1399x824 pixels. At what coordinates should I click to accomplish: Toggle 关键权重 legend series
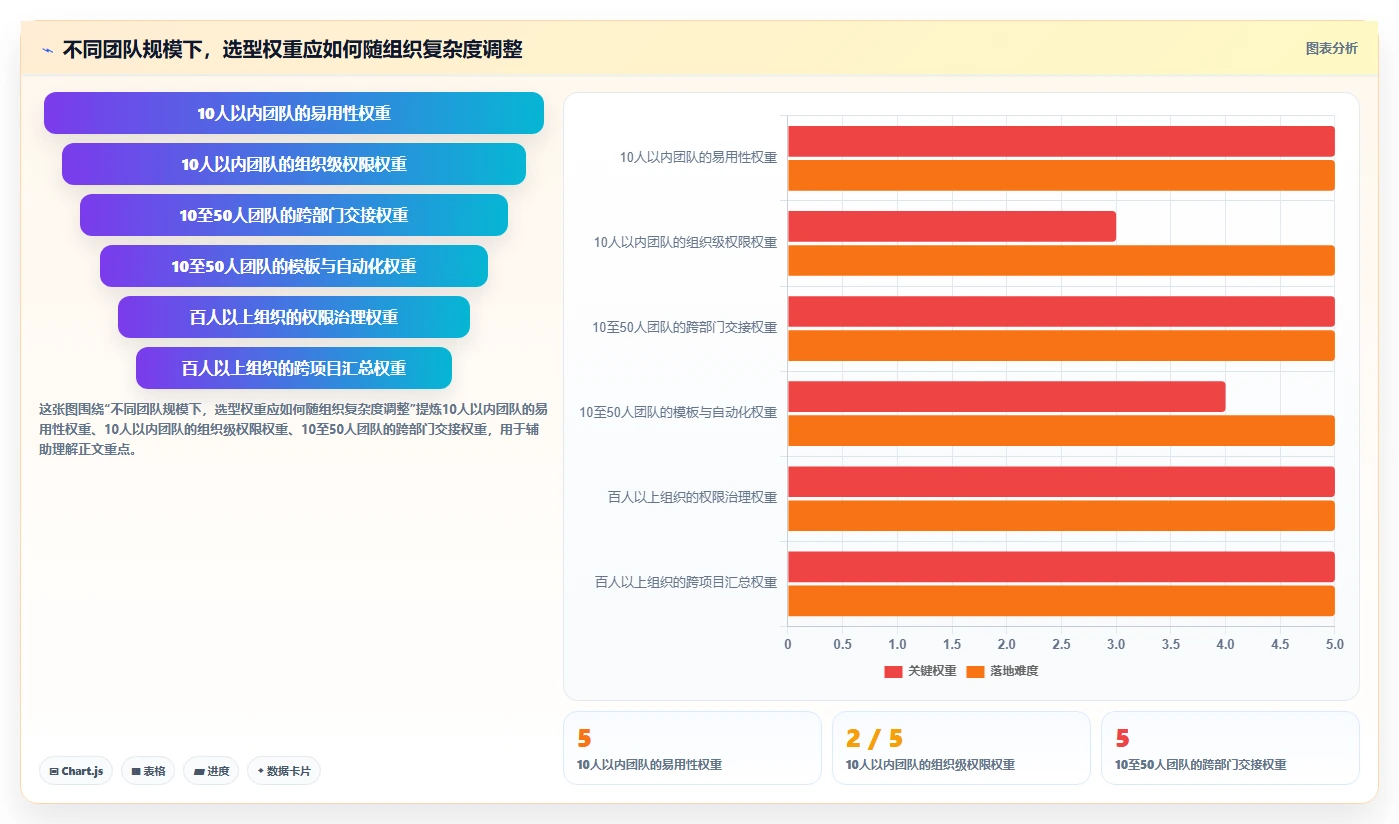click(920, 671)
